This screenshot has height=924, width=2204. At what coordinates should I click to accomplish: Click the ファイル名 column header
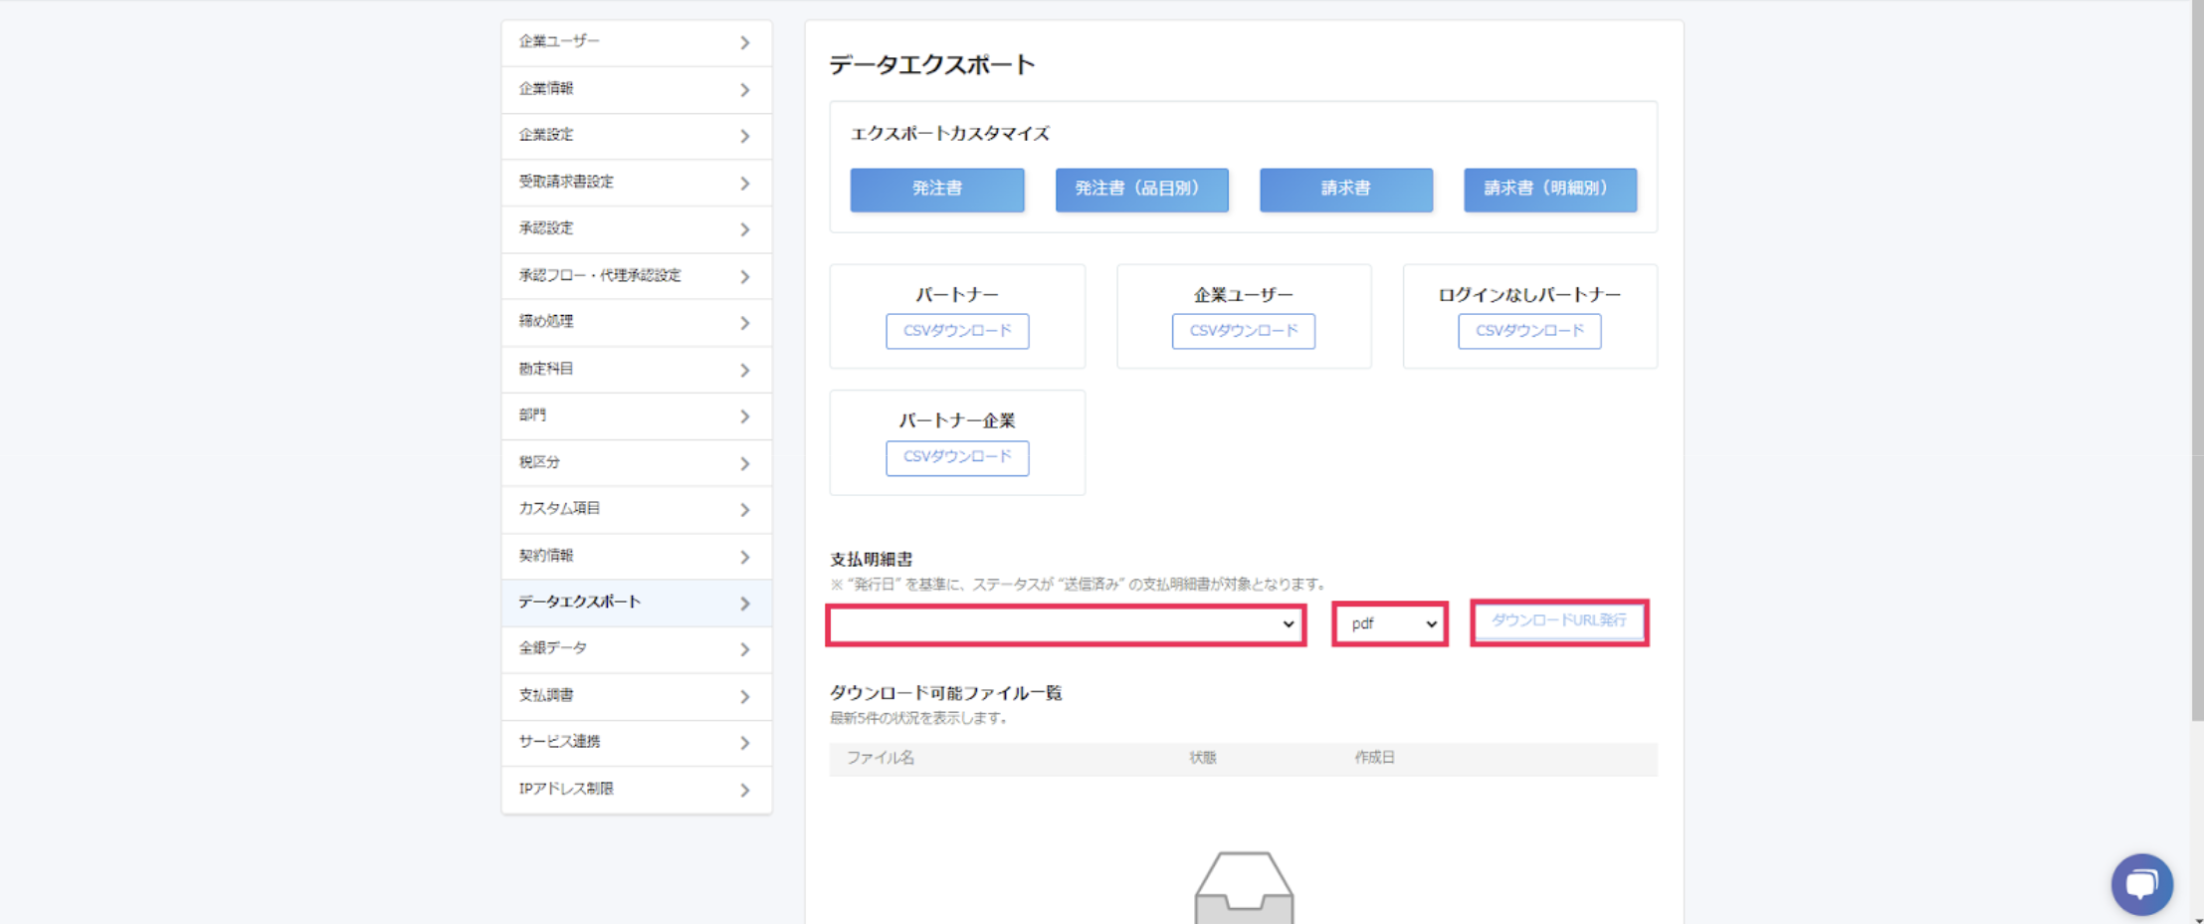coord(880,758)
